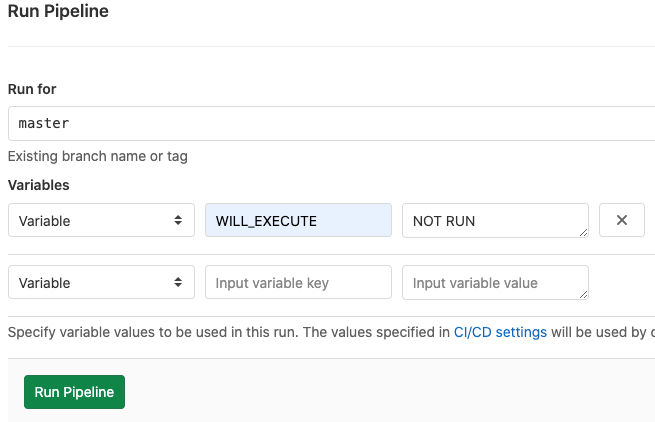Open the Variable type dropdown for WILL_EXECUTE
This screenshot has height=422, width=655.
coord(100,221)
